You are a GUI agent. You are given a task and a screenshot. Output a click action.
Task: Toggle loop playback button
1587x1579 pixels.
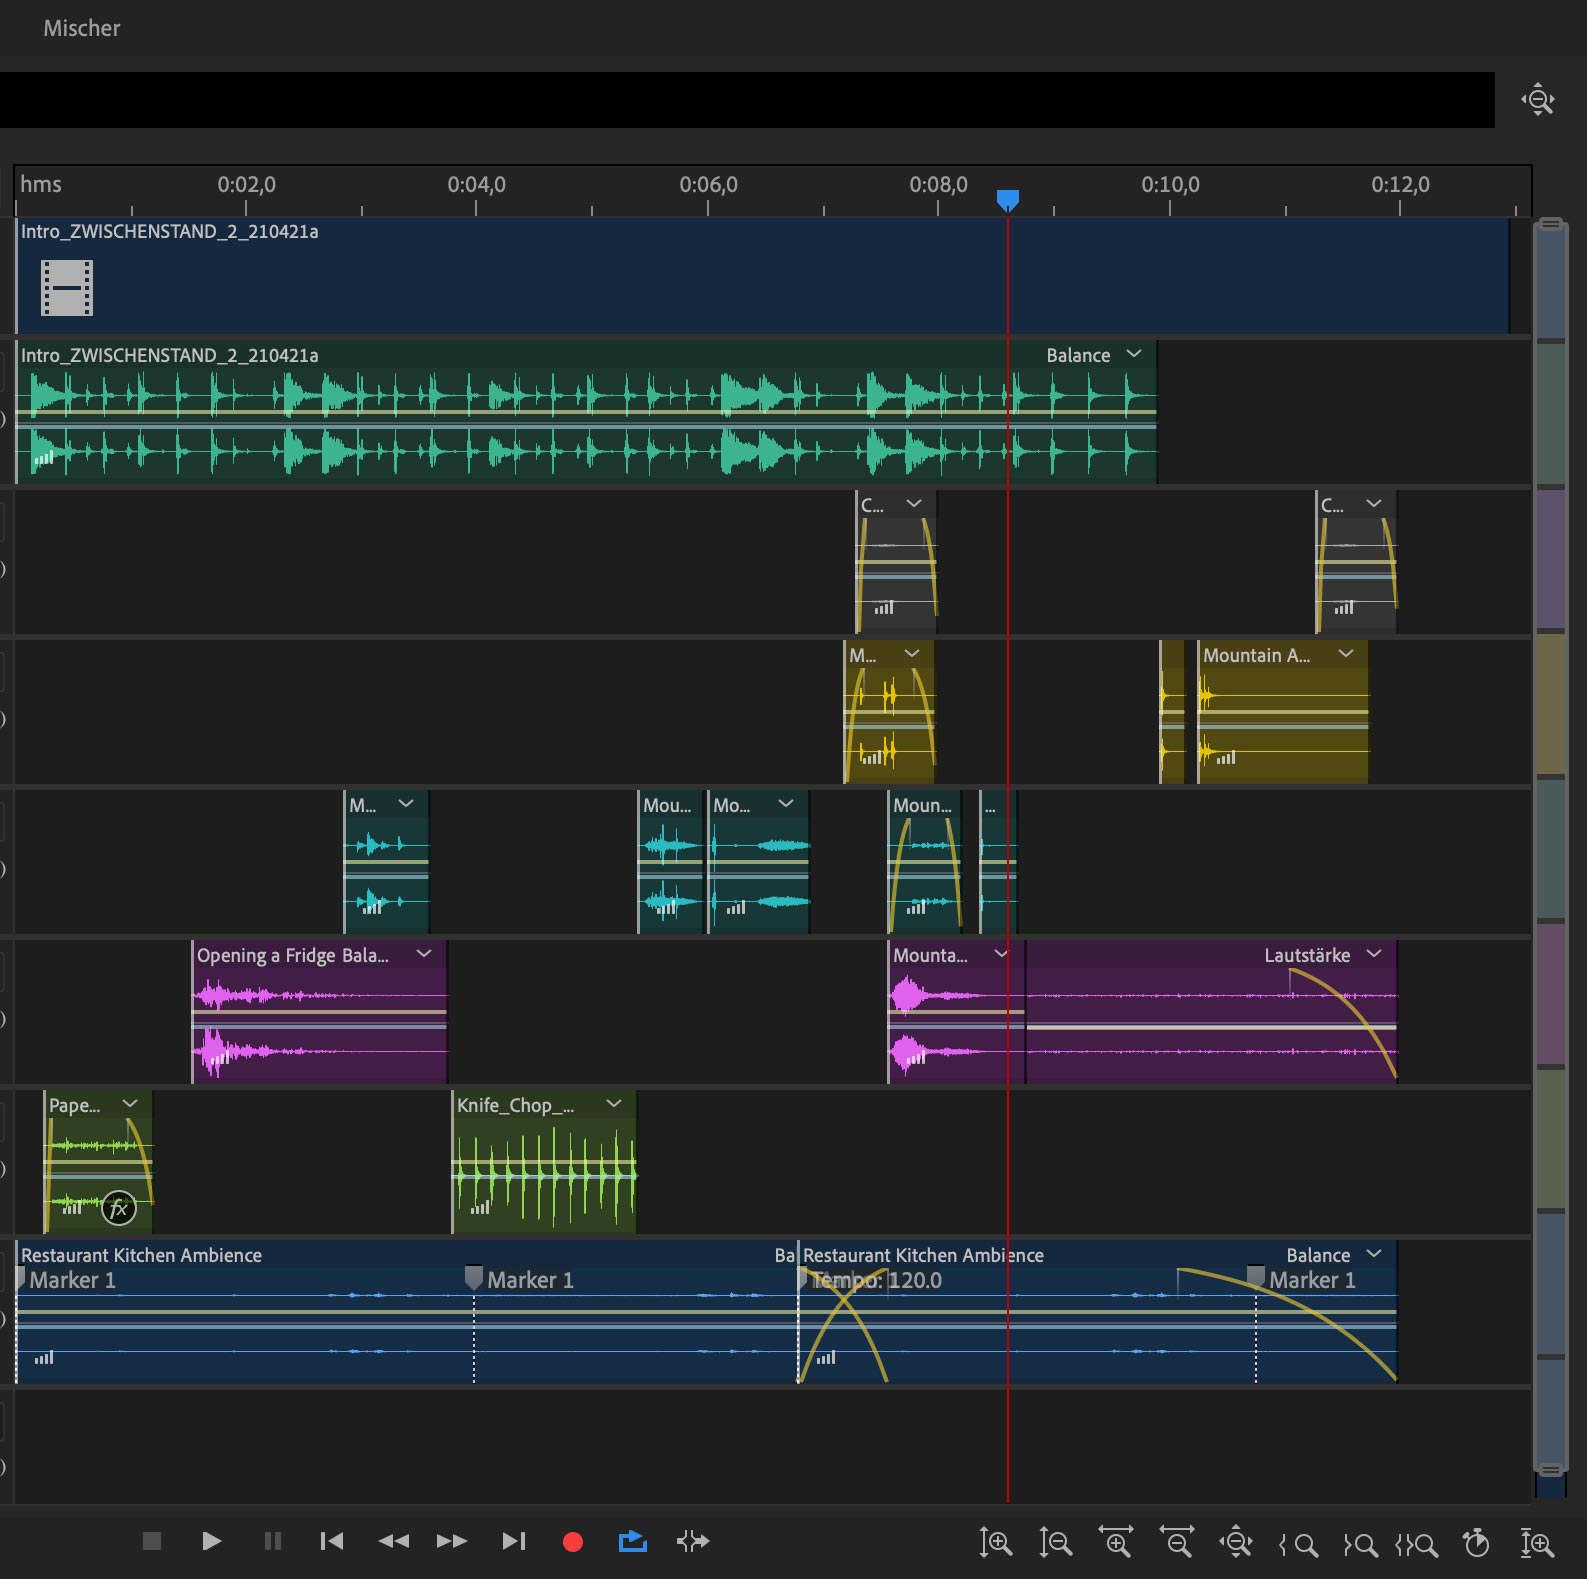[x=633, y=1541]
